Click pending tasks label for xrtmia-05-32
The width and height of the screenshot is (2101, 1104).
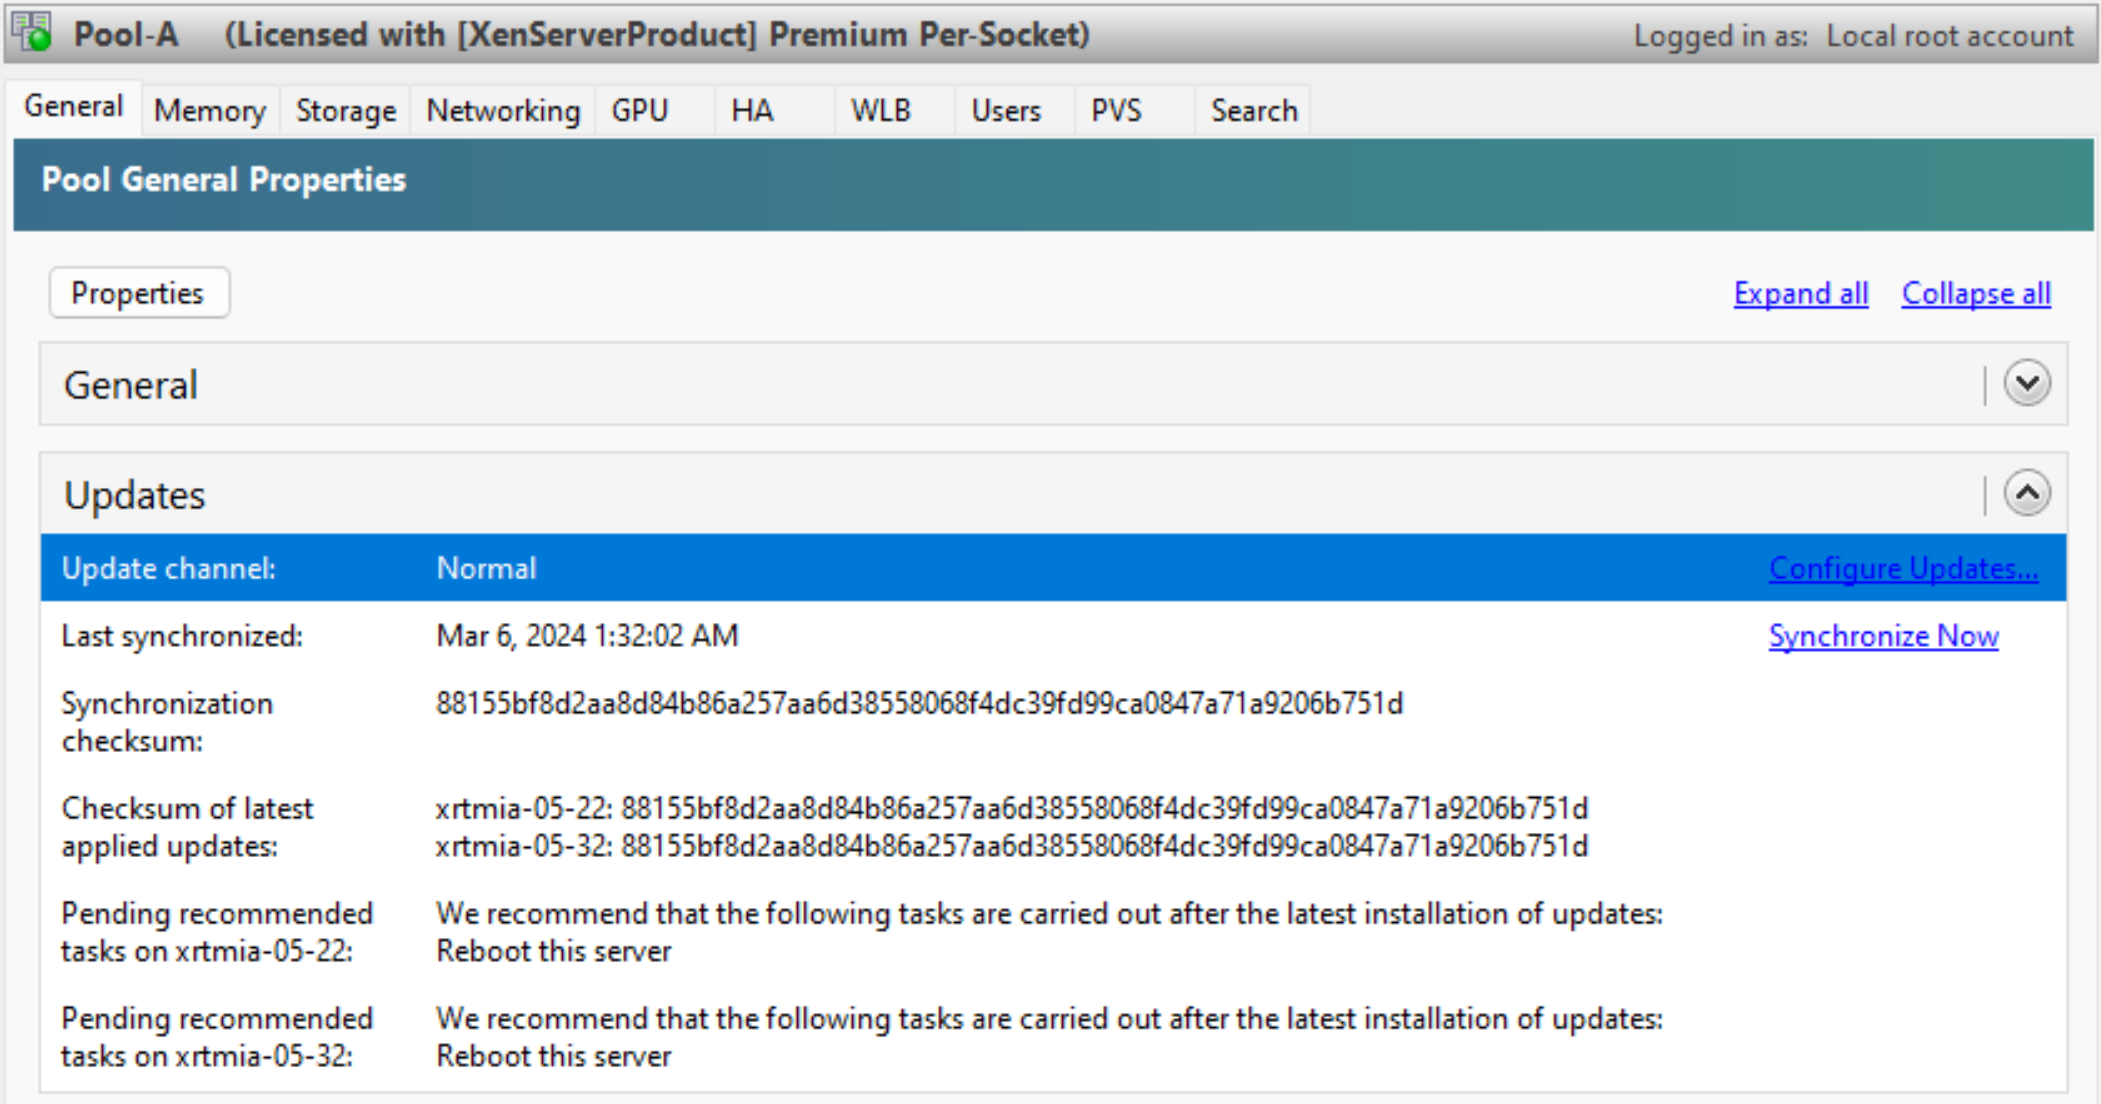(x=217, y=1037)
